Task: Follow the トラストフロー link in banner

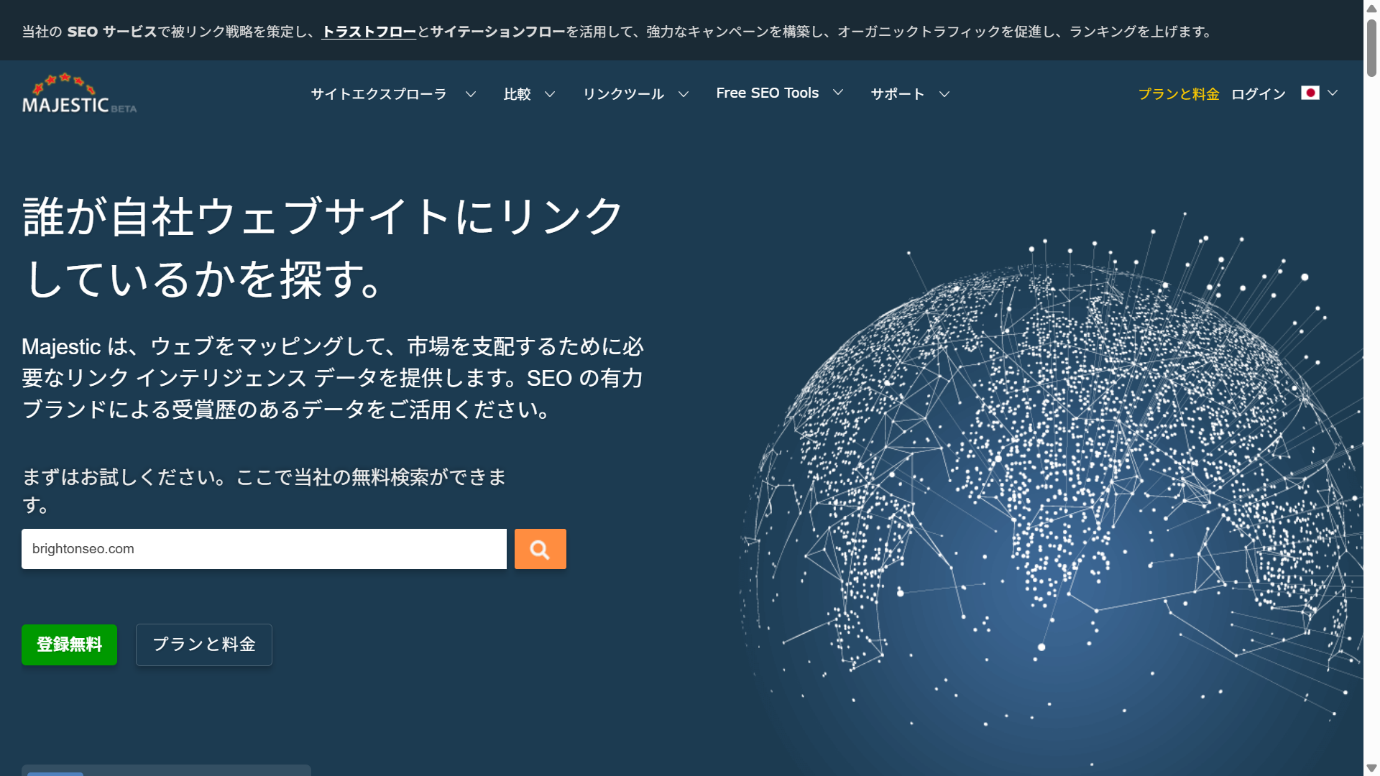Action: (x=369, y=31)
